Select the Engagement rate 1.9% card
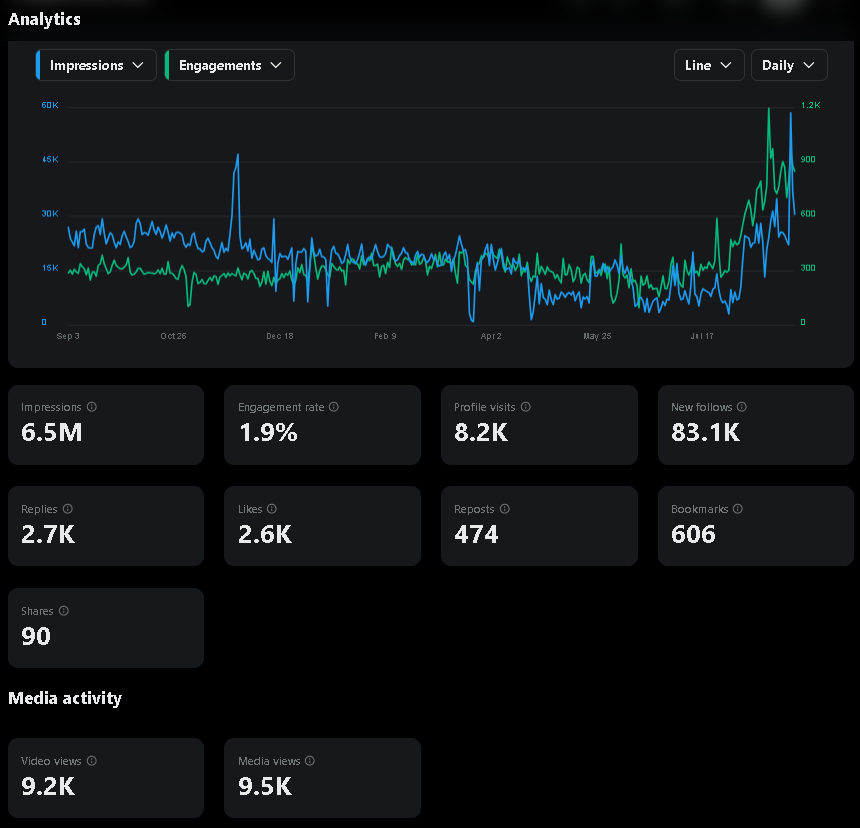860x828 pixels. pos(322,425)
